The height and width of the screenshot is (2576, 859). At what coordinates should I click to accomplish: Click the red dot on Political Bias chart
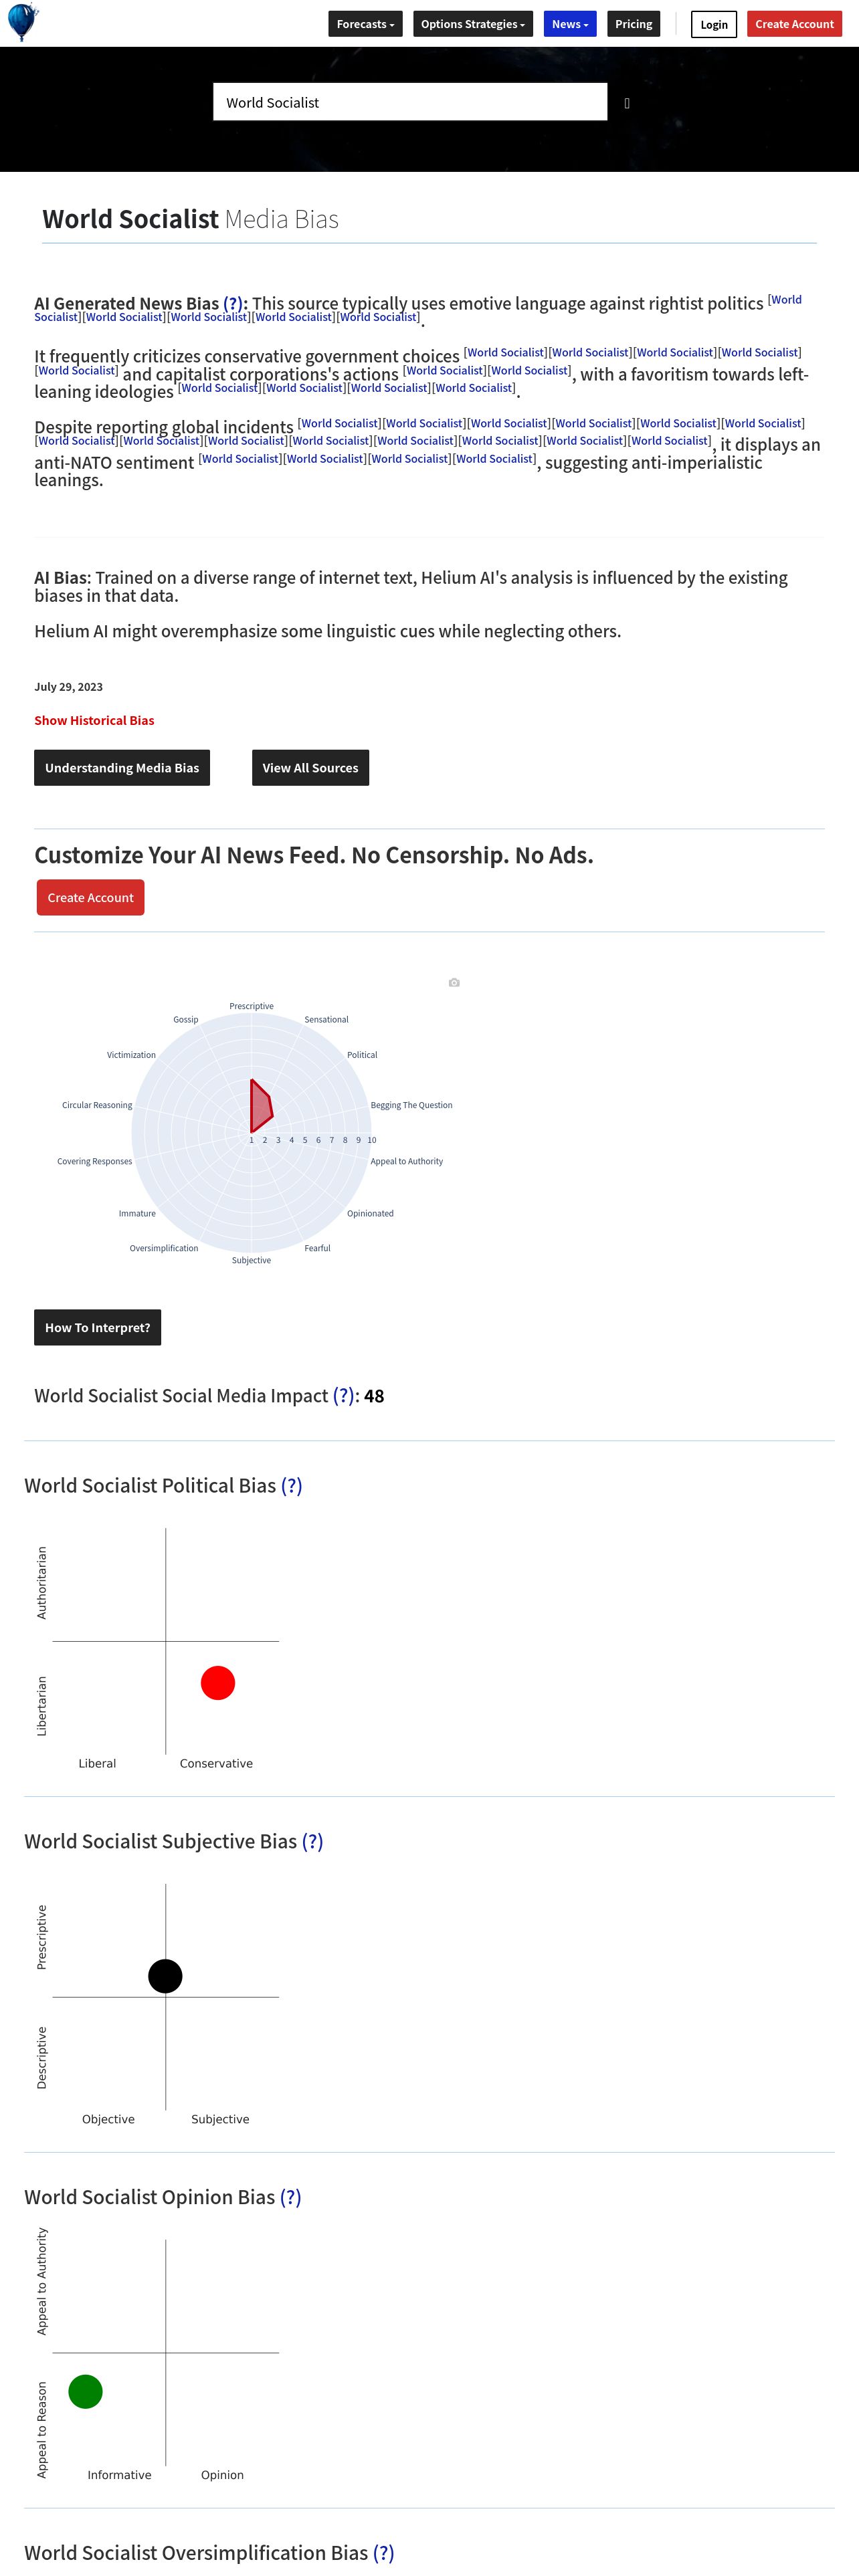(218, 1683)
